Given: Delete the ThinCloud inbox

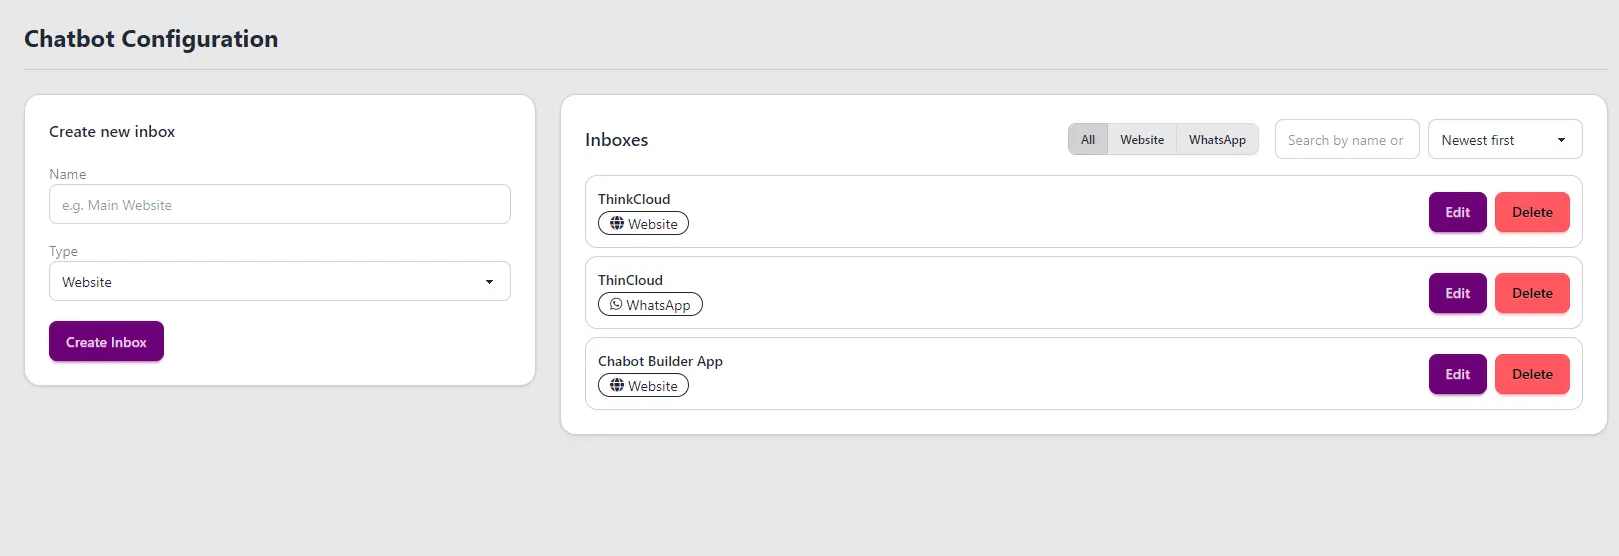Looking at the screenshot, I should click(1532, 293).
